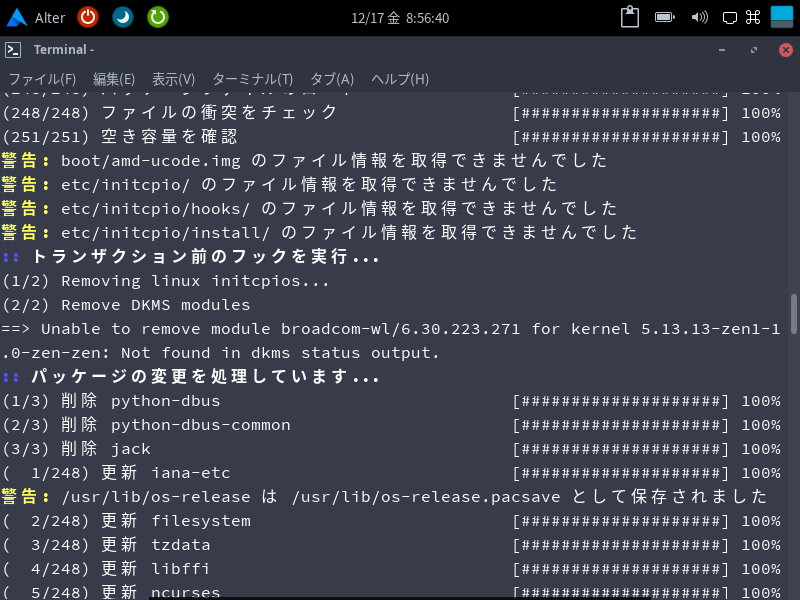Click the red power/shutdown icon

coord(88,17)
